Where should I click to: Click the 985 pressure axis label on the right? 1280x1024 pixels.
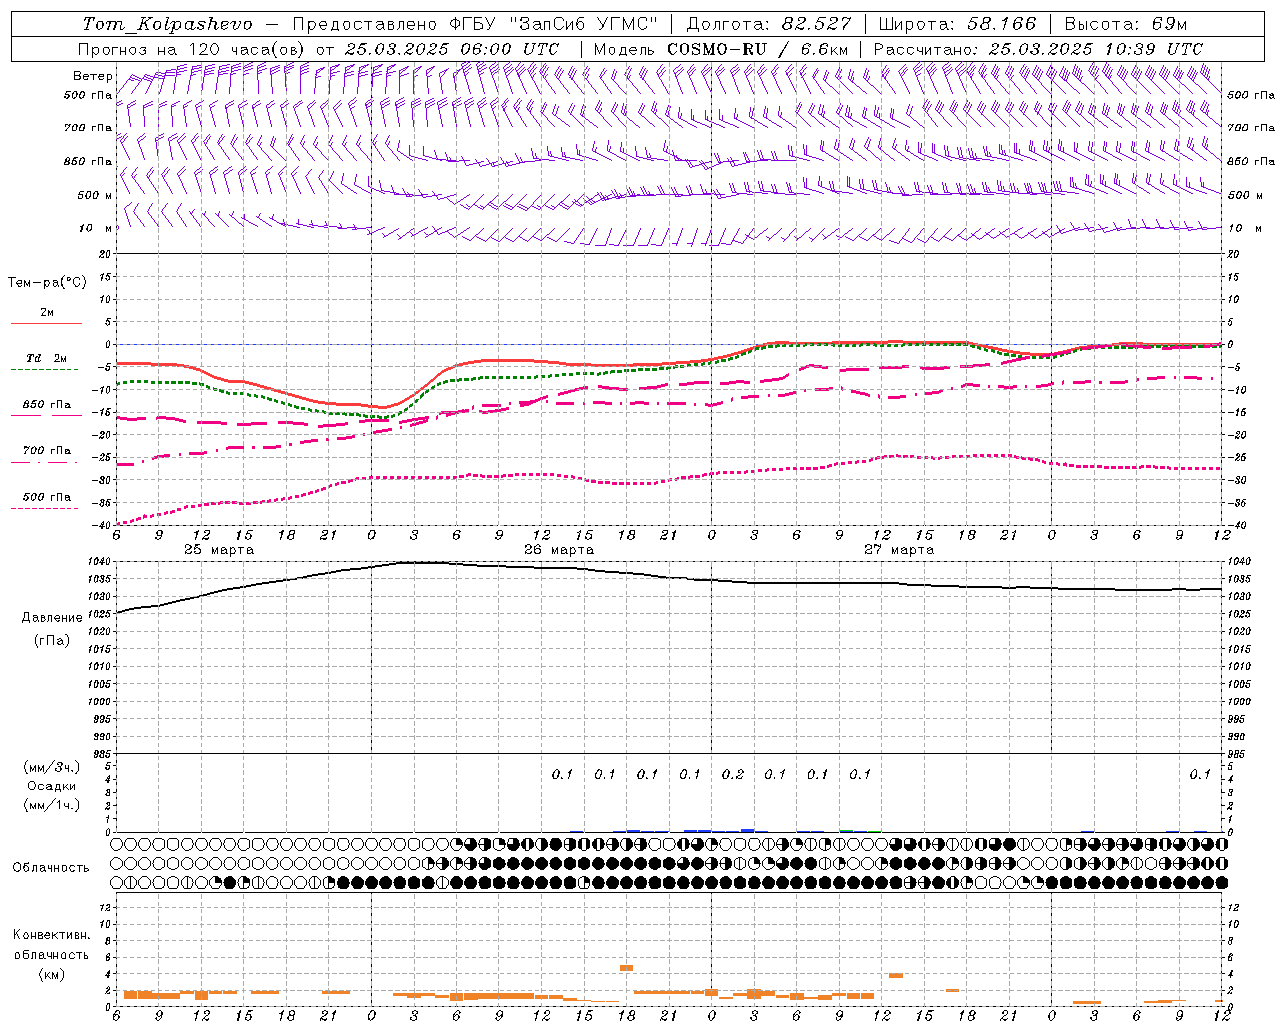[1237, 754]
